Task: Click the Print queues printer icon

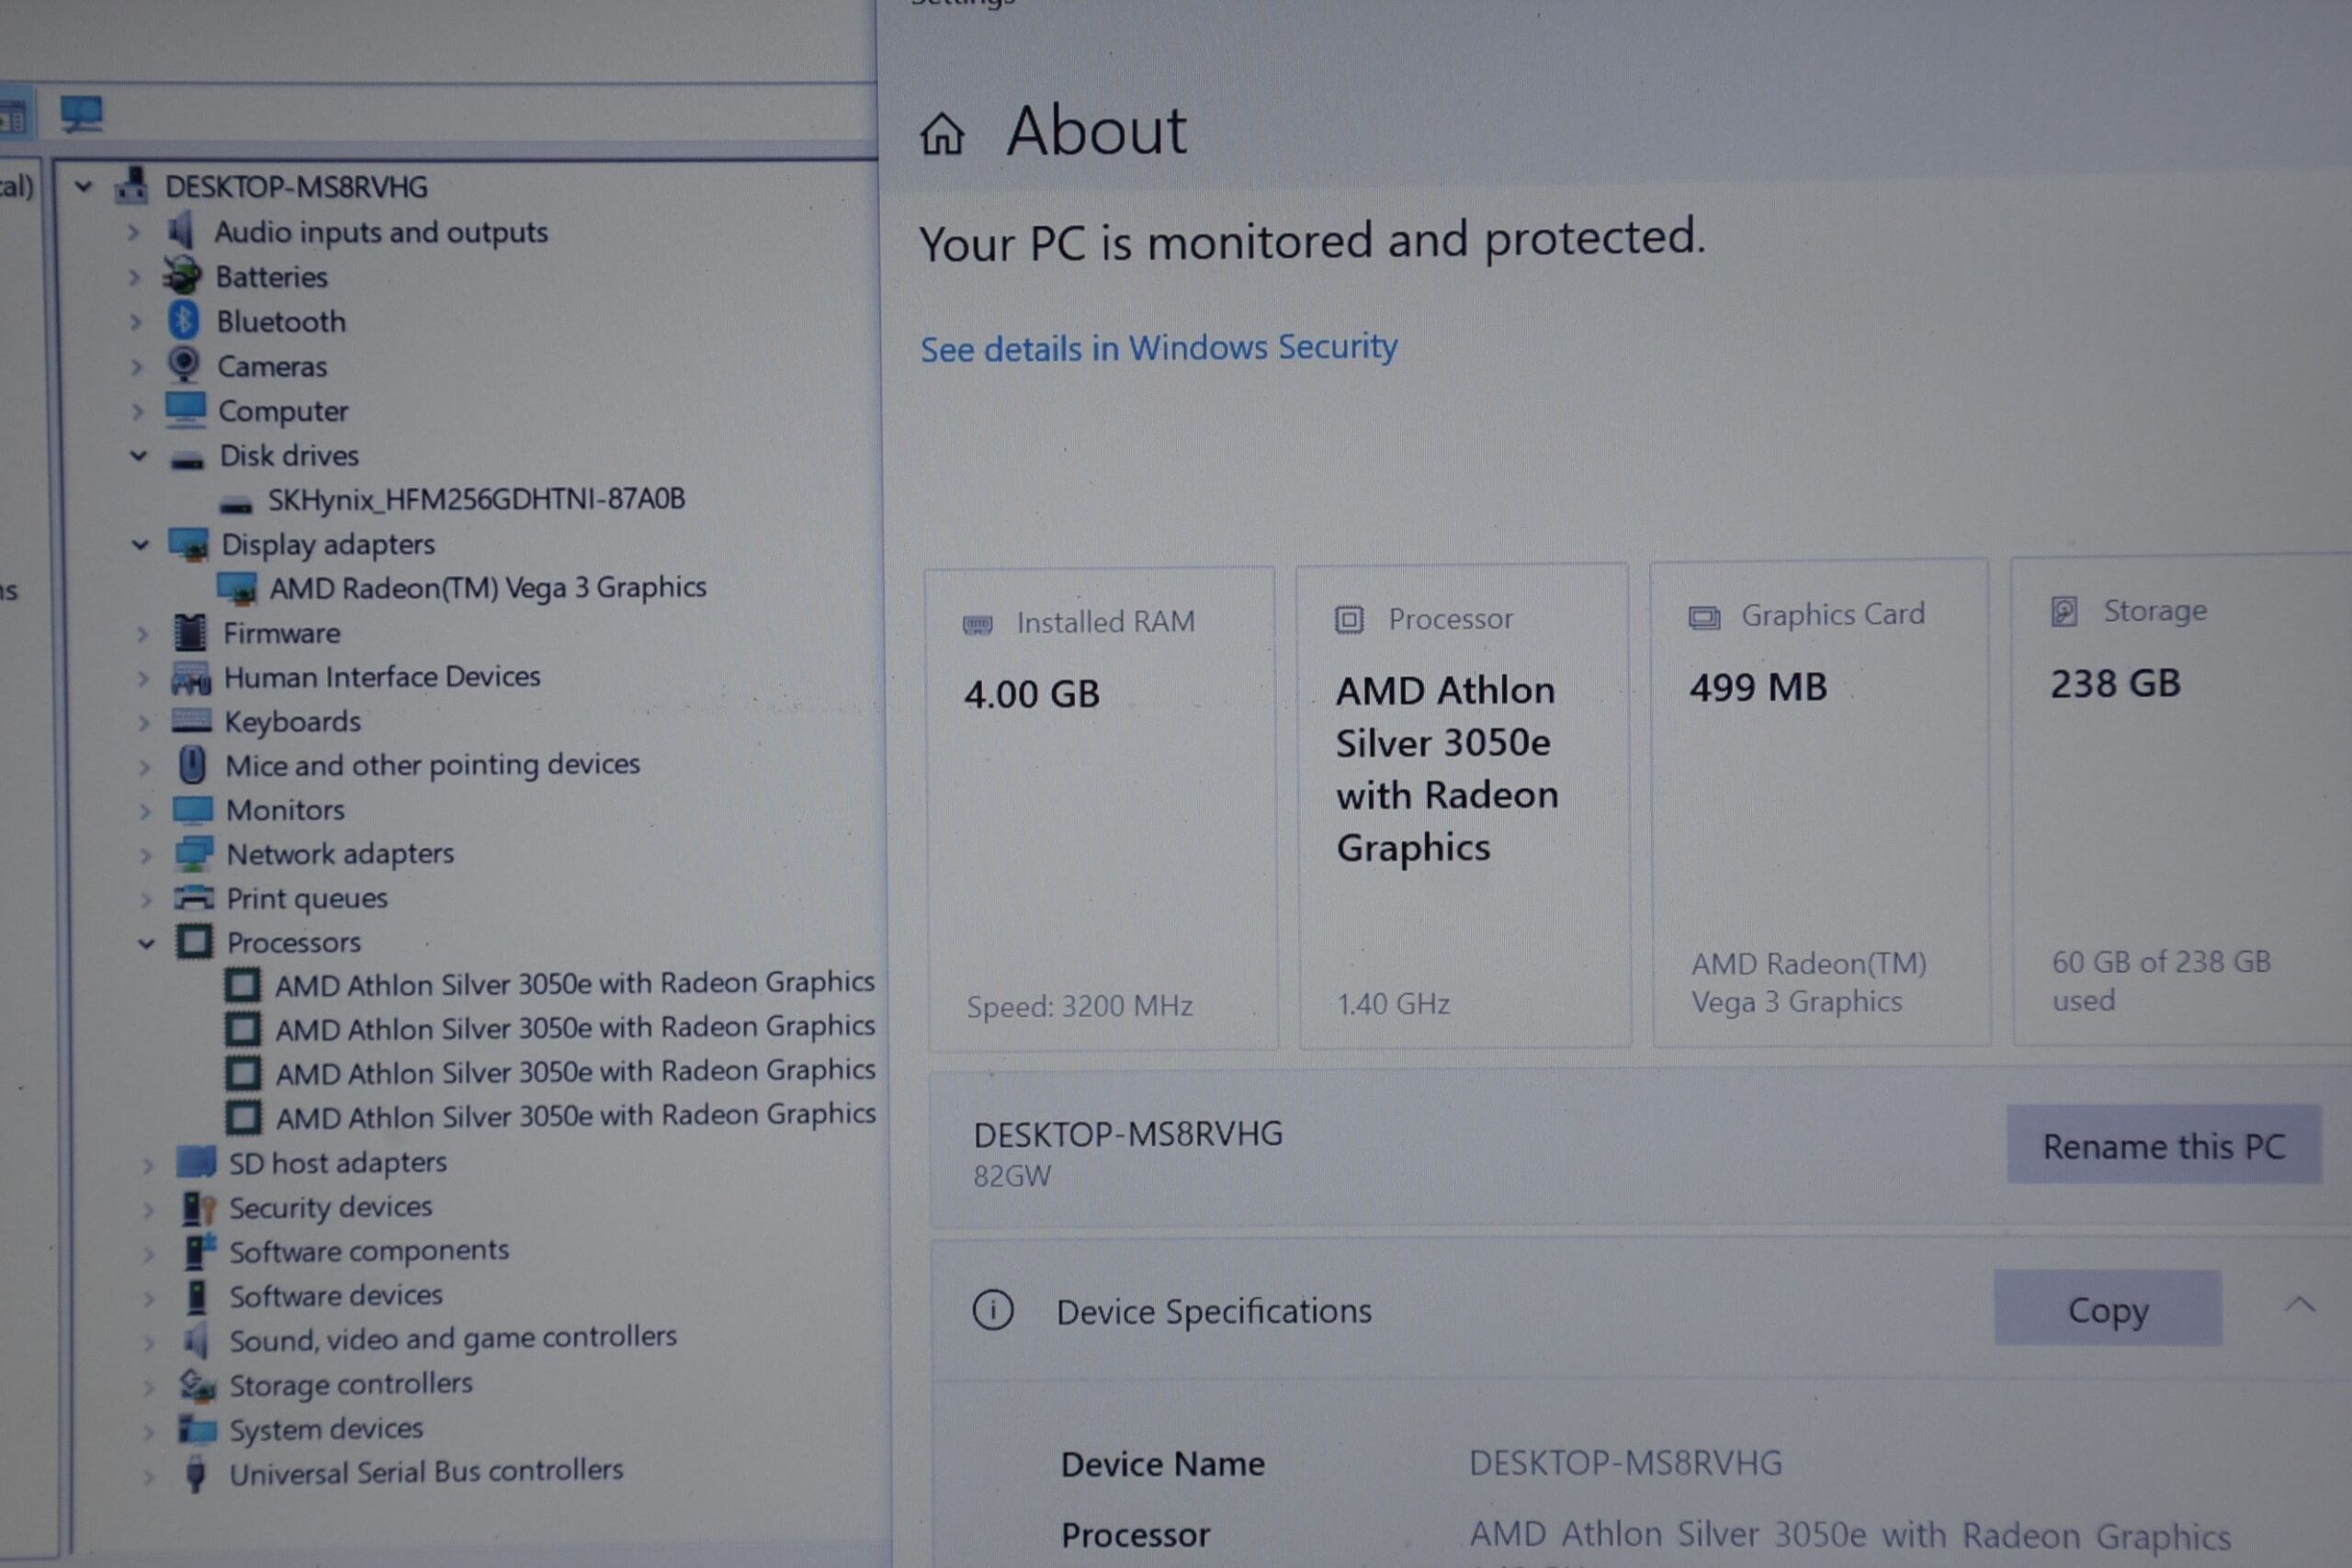Action: pos(194,897)
